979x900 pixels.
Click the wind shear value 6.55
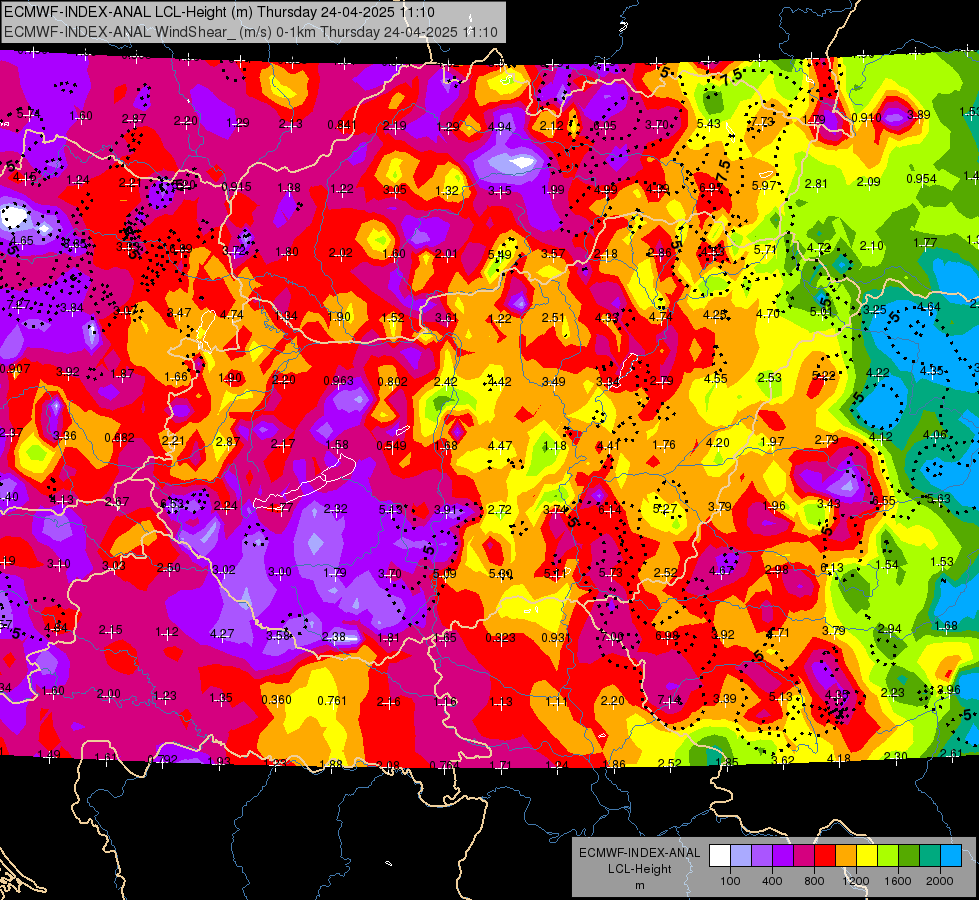tap(883, 501)
